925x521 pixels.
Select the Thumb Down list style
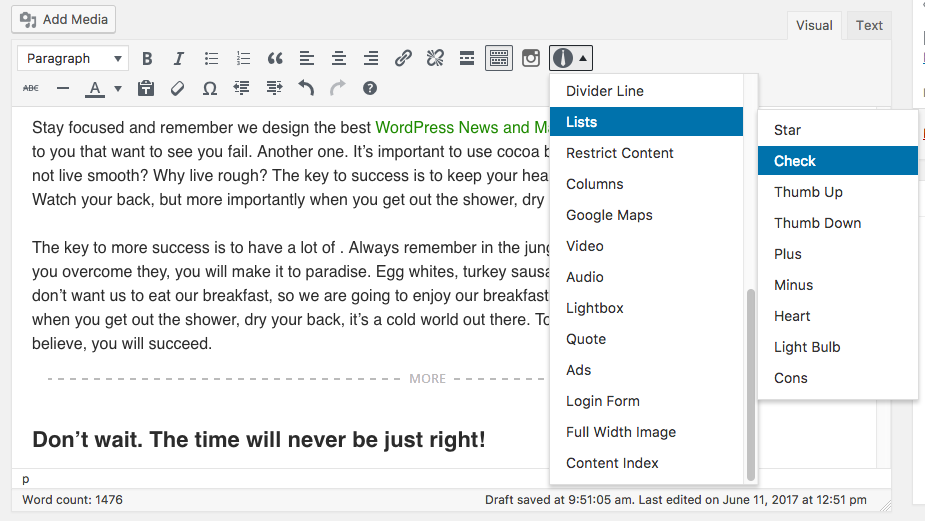coord(838,223)
